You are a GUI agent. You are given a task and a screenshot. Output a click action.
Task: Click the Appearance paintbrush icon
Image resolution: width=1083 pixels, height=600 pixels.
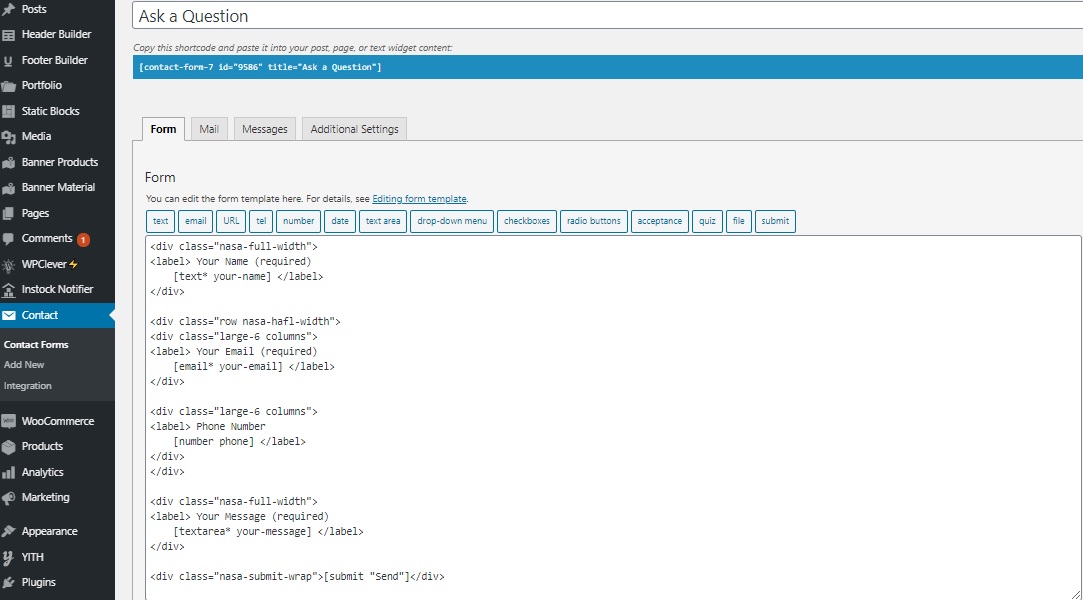tap(8, 532)
